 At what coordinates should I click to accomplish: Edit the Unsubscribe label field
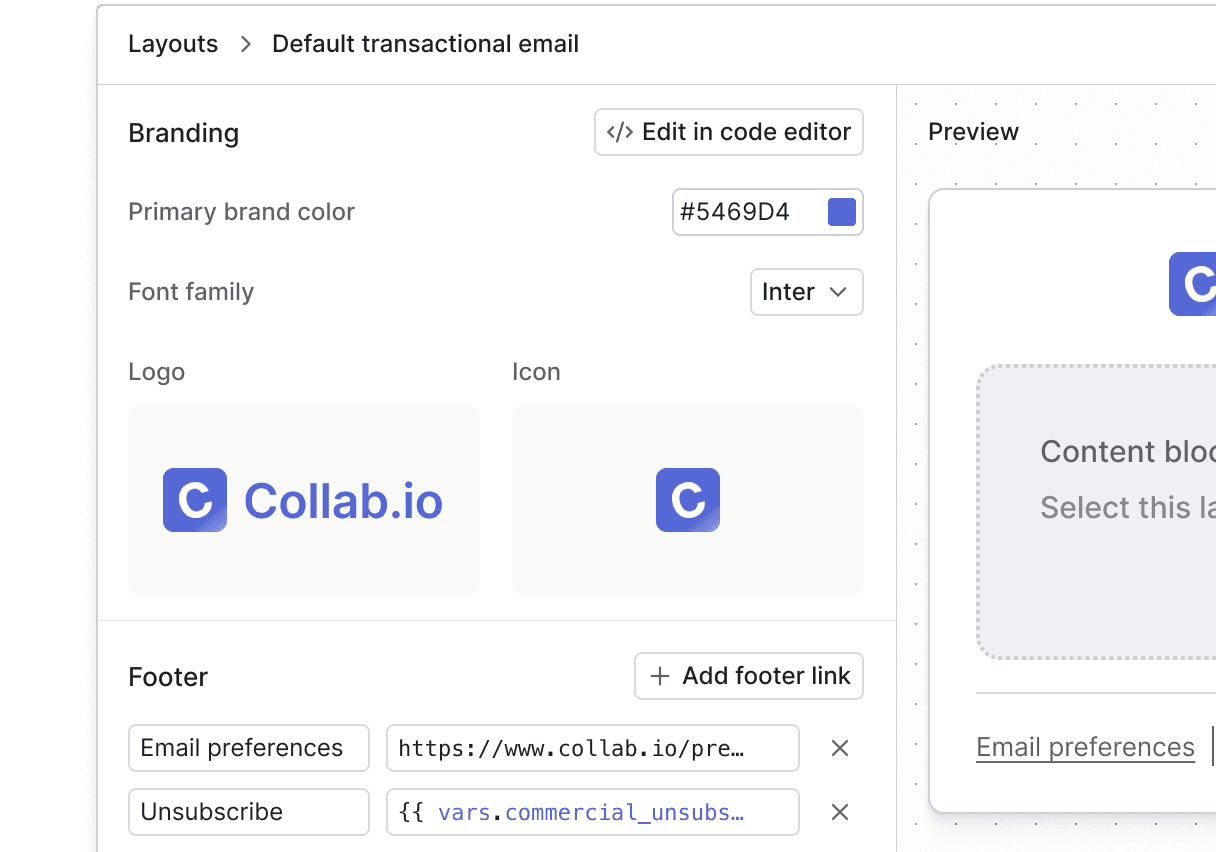click(248, 812)
